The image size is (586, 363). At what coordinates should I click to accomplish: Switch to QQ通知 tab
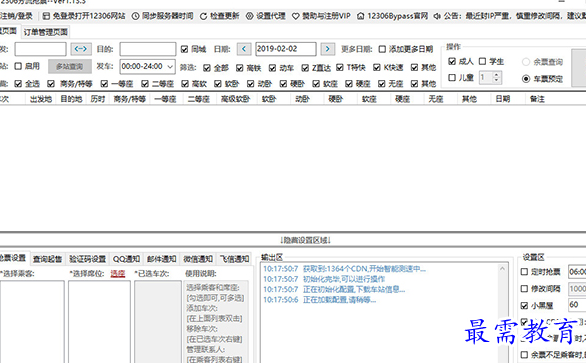point(126,259)
